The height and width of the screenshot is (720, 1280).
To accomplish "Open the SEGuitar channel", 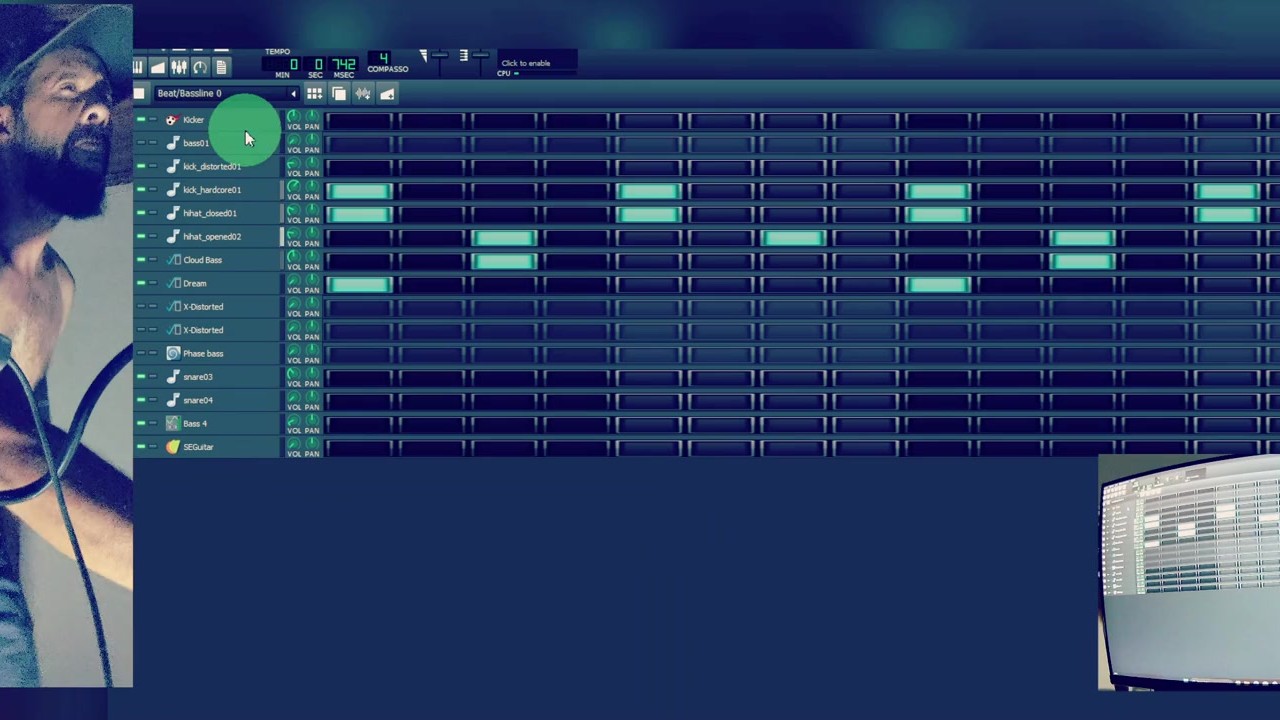I will click(x=198, y=447).
